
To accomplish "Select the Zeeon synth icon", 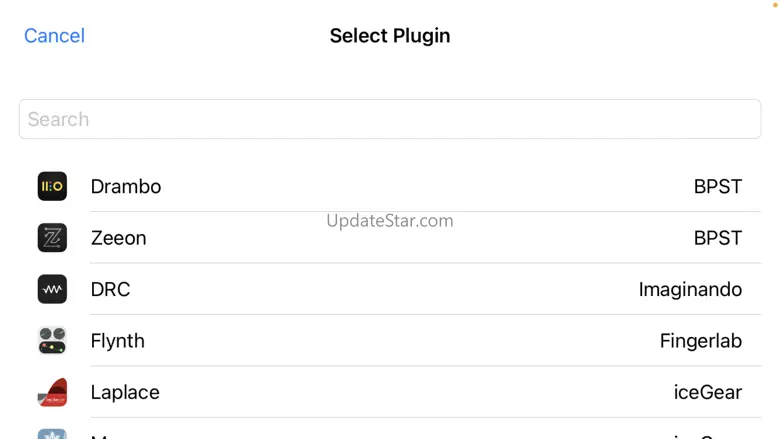I will pyautogui.click(x=52, y=238).
